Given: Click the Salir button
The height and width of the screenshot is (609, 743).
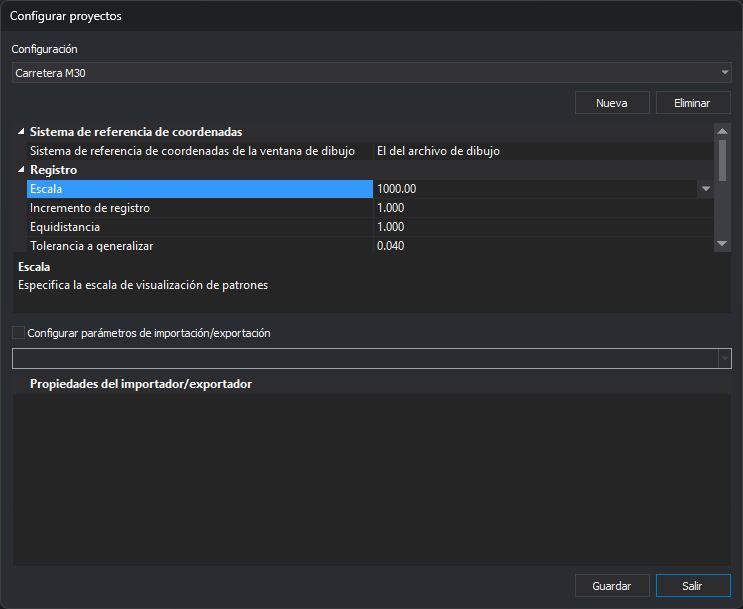Looking at the screenshot, I should tap(693, 586).
